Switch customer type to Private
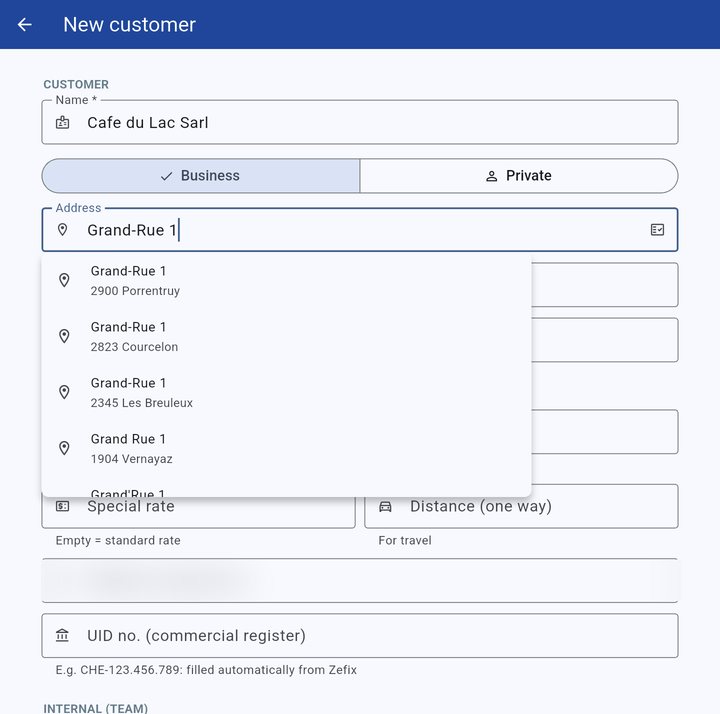The height and width of the screenshot is (714, 720). point(519,176)
